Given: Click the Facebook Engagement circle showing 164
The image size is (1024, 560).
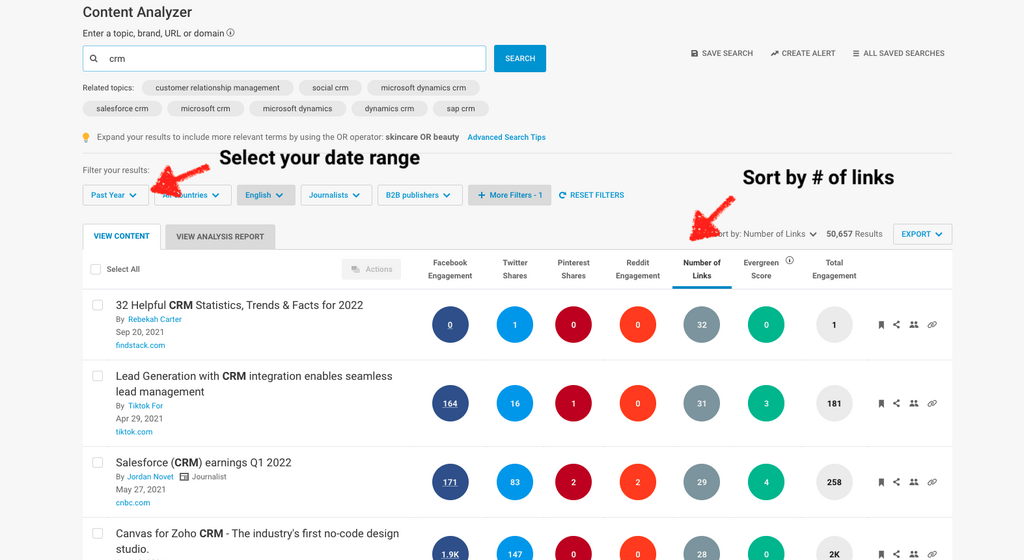Looking at the screenshot, I should click(x=450, y=403).
